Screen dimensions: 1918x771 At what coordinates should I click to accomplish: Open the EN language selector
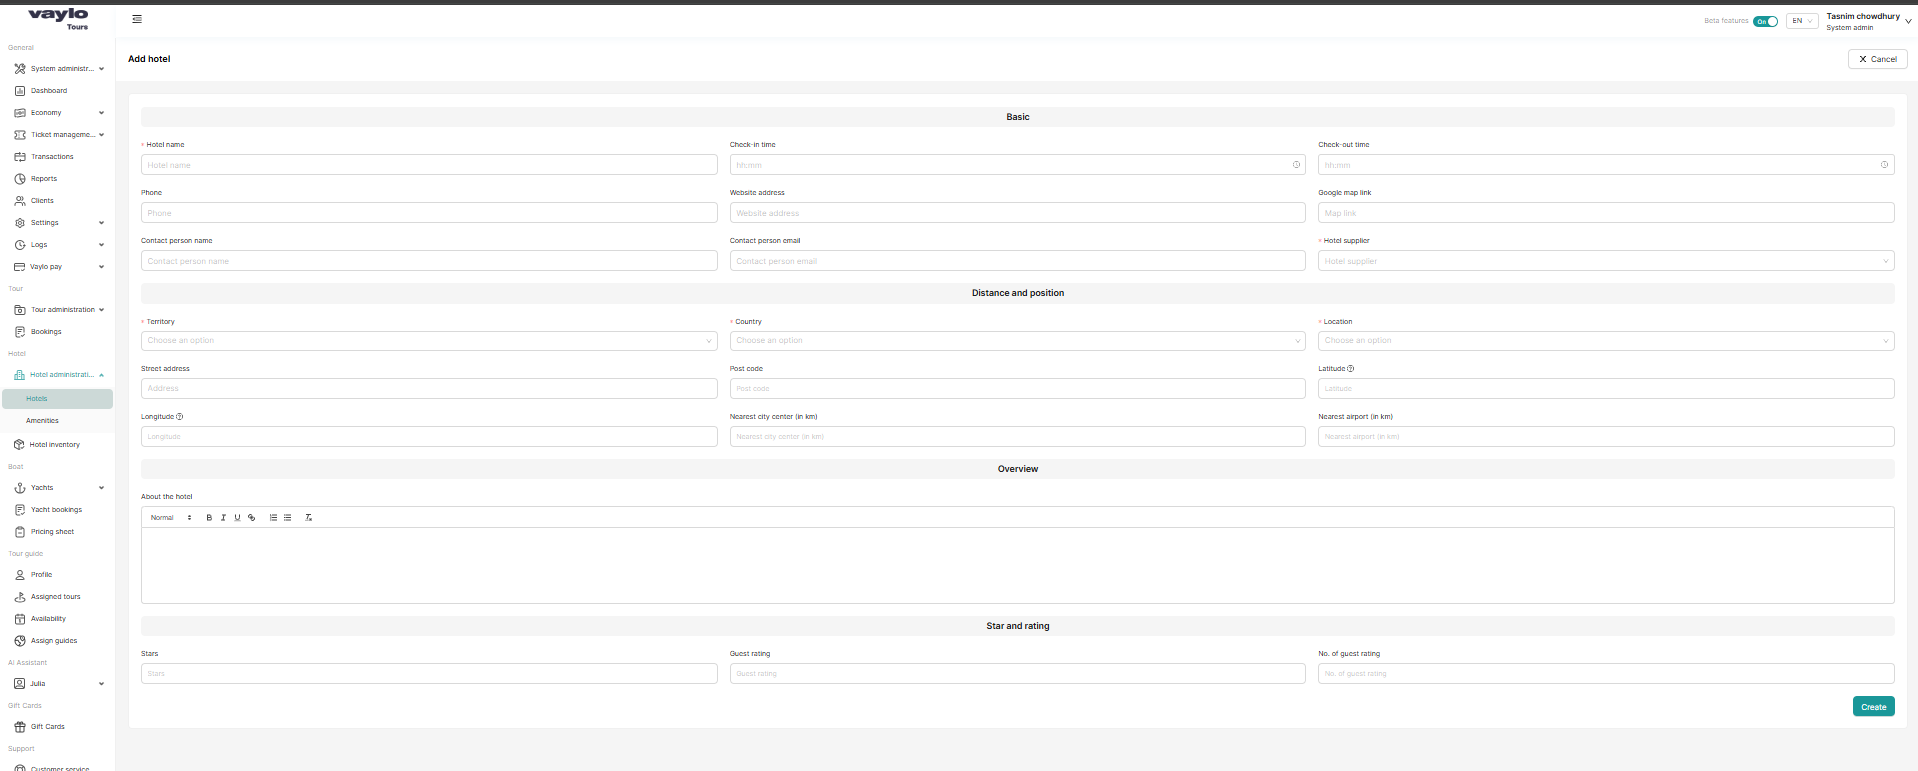point(1802,21)
